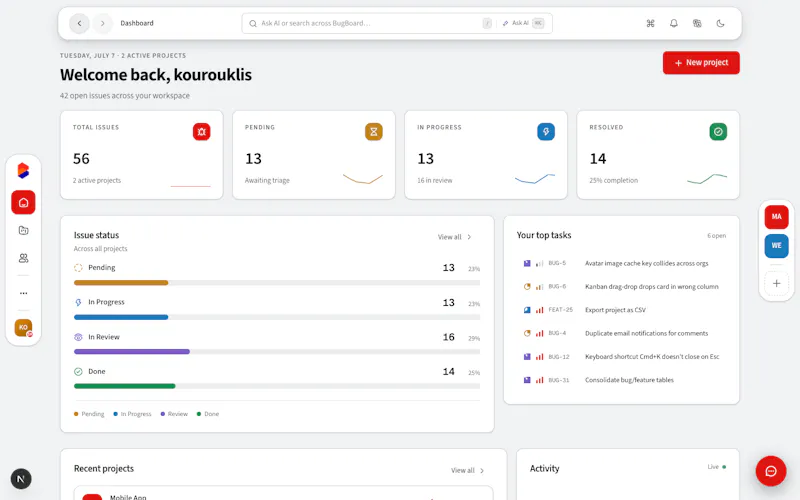
Task: Click the chevron next to Issue status View all
Action: 469,237
